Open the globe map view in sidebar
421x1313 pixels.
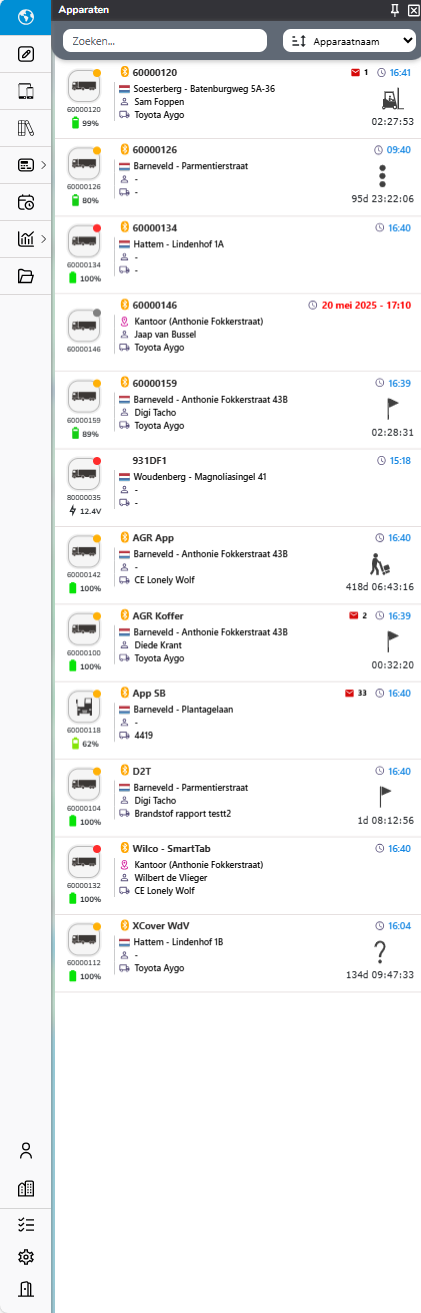pyautogui.click(x=26, y=17)
